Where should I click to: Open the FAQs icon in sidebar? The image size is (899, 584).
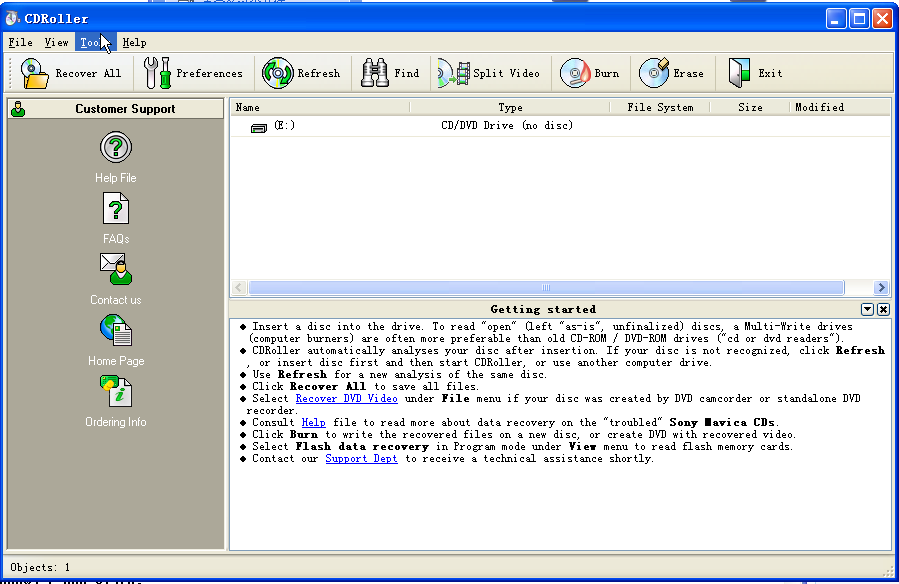coord(116,208)
